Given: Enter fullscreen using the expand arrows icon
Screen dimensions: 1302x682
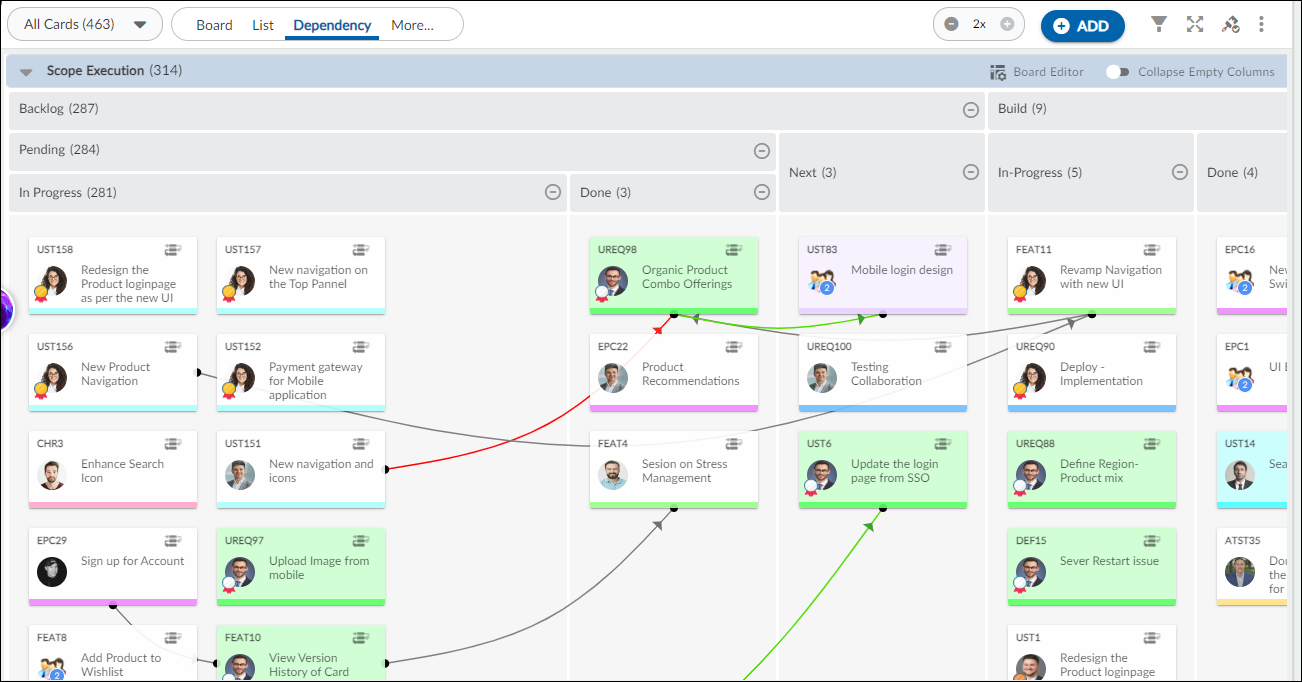Looking at the screenshot, I should pyautogui.click(x=1194, y=25).
